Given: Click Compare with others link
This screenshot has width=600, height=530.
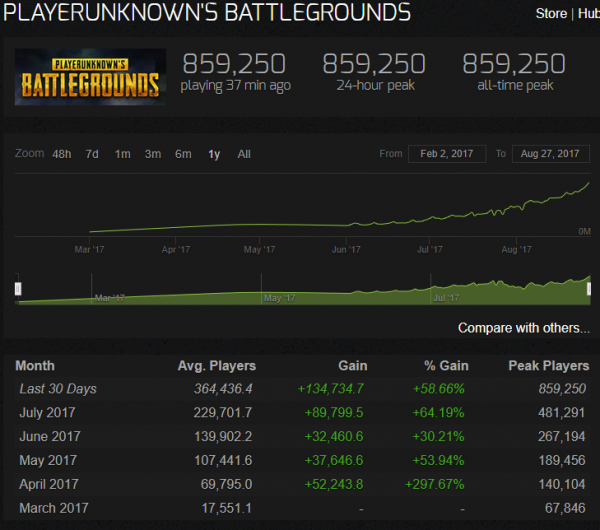Looking at the screenshot, I should 524,328.
